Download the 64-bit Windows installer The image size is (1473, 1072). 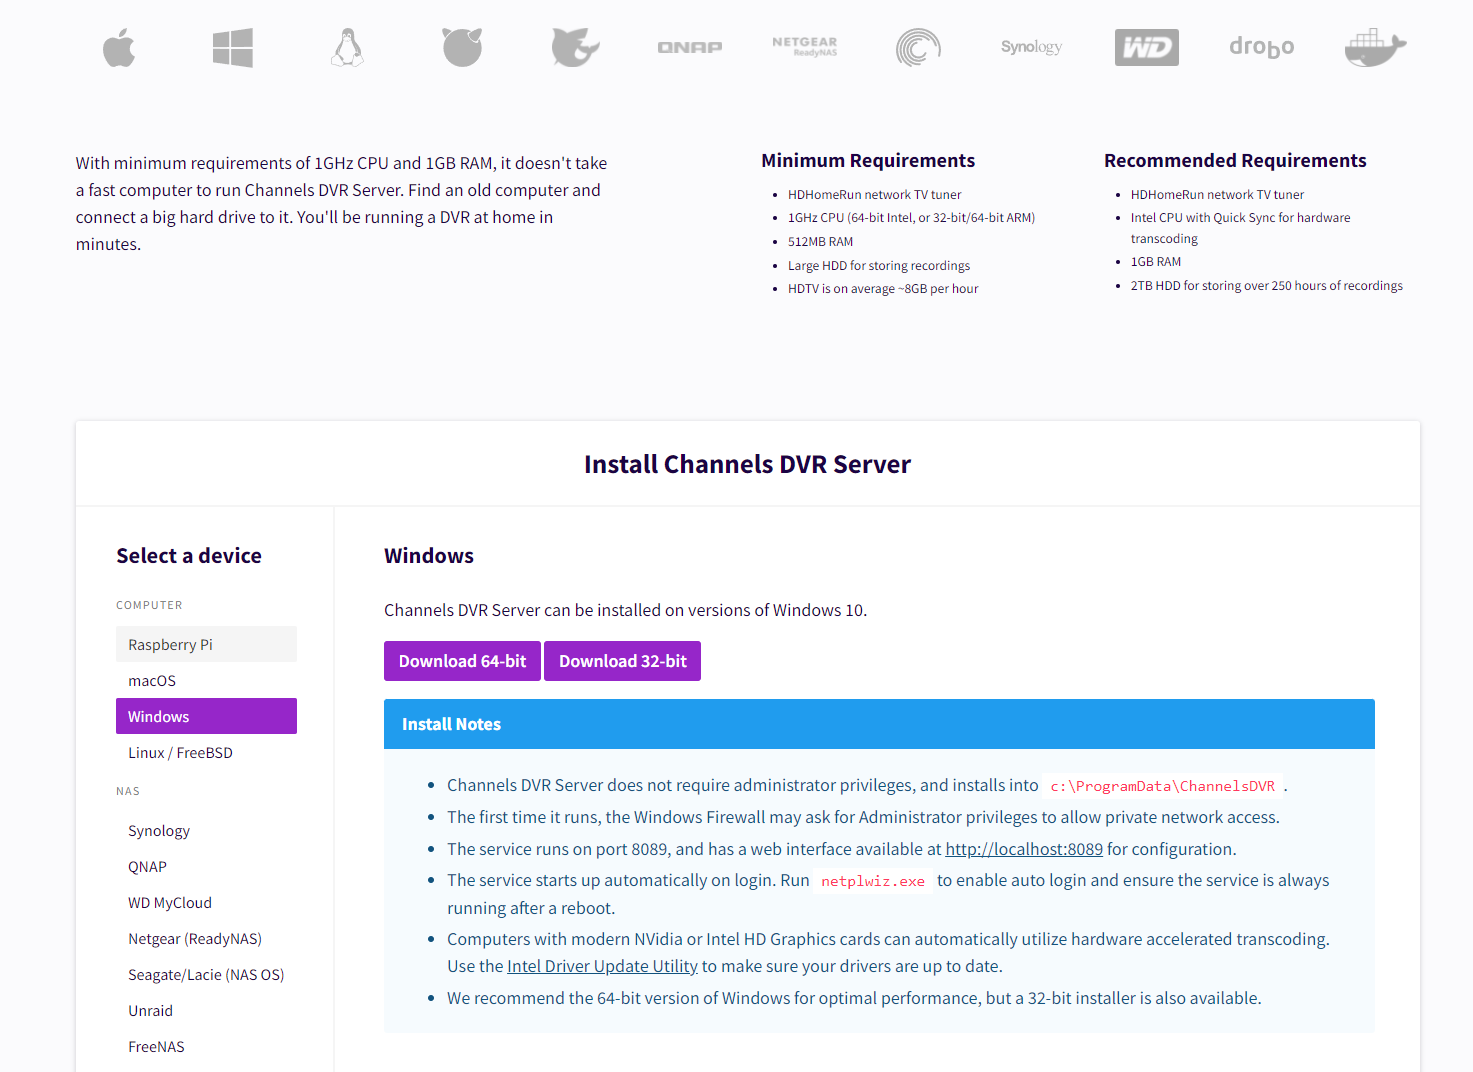click(x=462, y=661)
